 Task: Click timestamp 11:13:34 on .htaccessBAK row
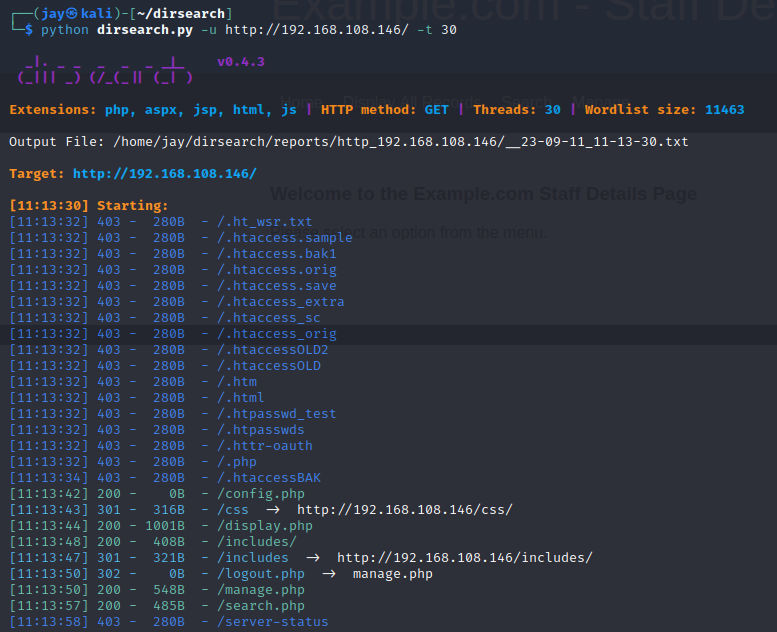coord(49,477)
